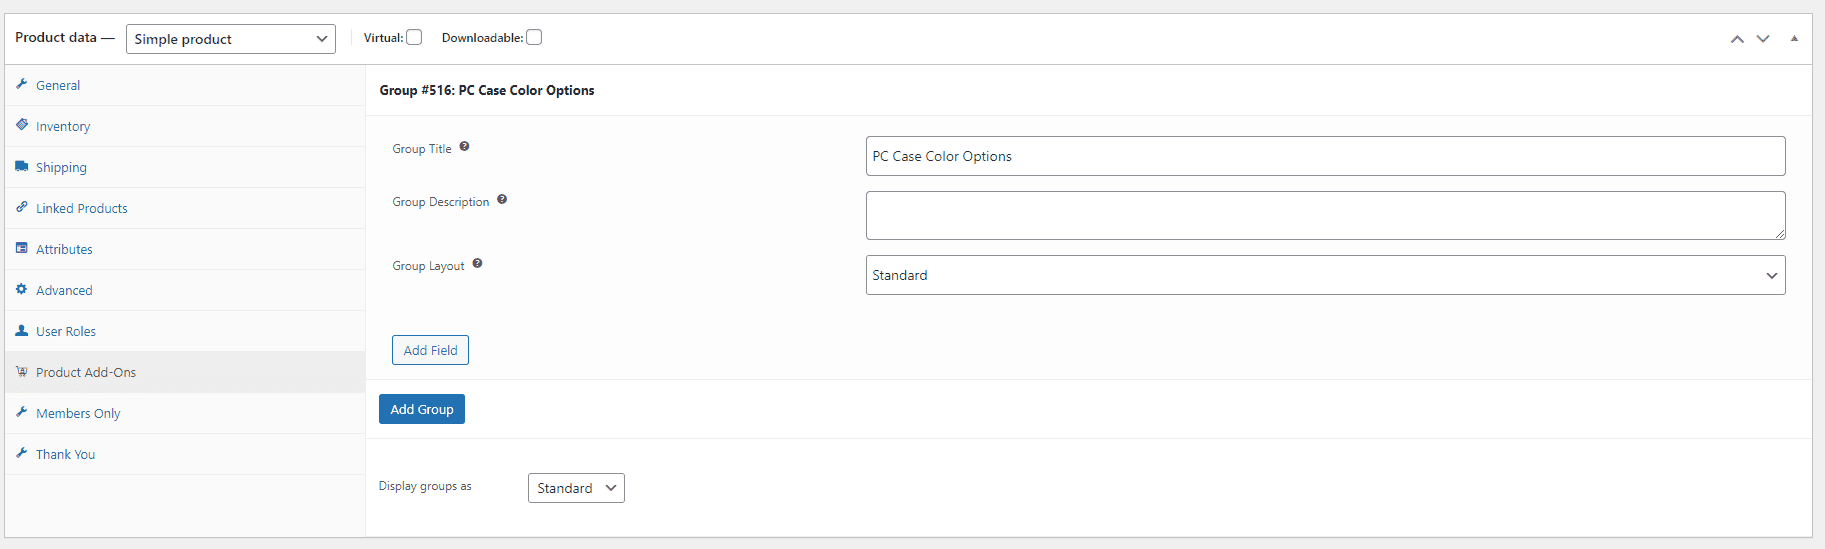Image resolution: width=1825 pixels, height=549 pixels.
Task: Click the Group Description help icon
Action: (502, 199)
